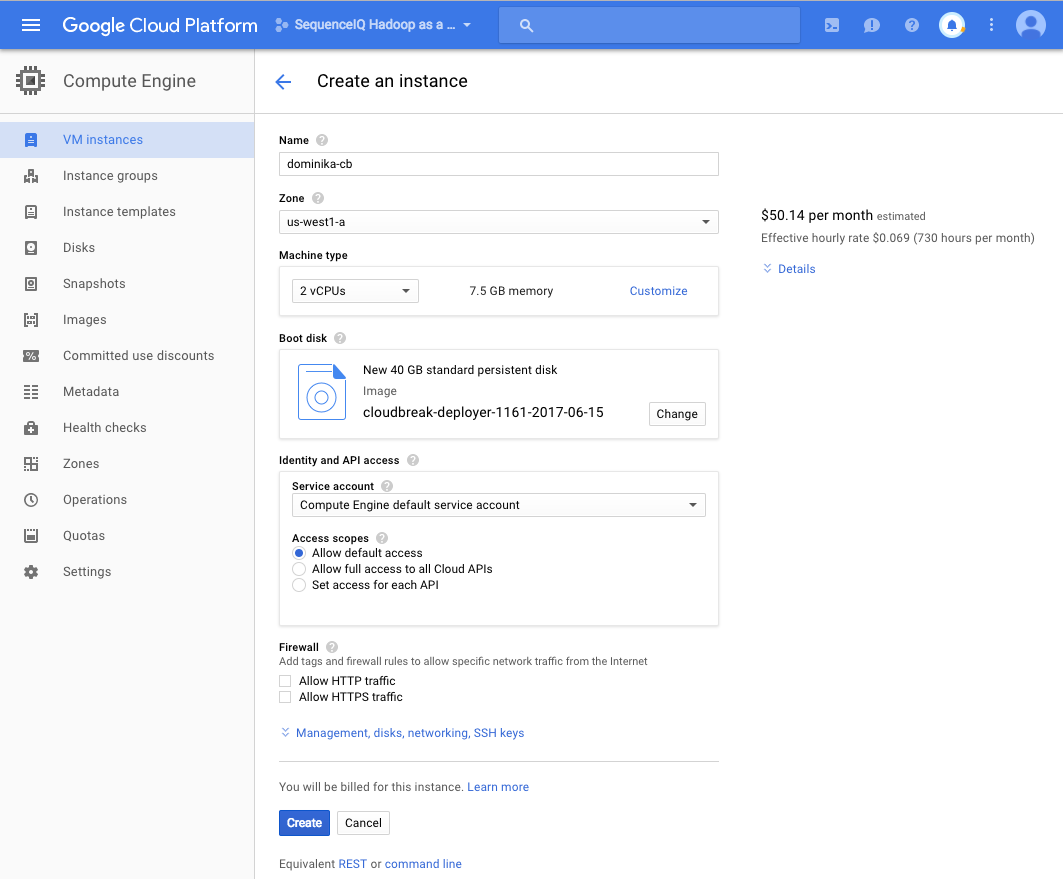
Task: Enable Allow HTTP traffic checkbox
Action: [x=285, y=681]
